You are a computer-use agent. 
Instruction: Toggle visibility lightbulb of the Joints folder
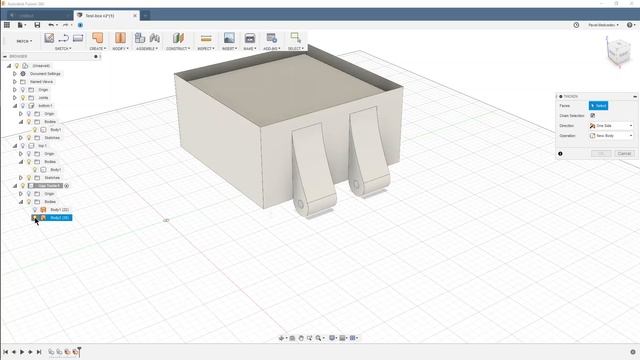(x=23, y=98)
